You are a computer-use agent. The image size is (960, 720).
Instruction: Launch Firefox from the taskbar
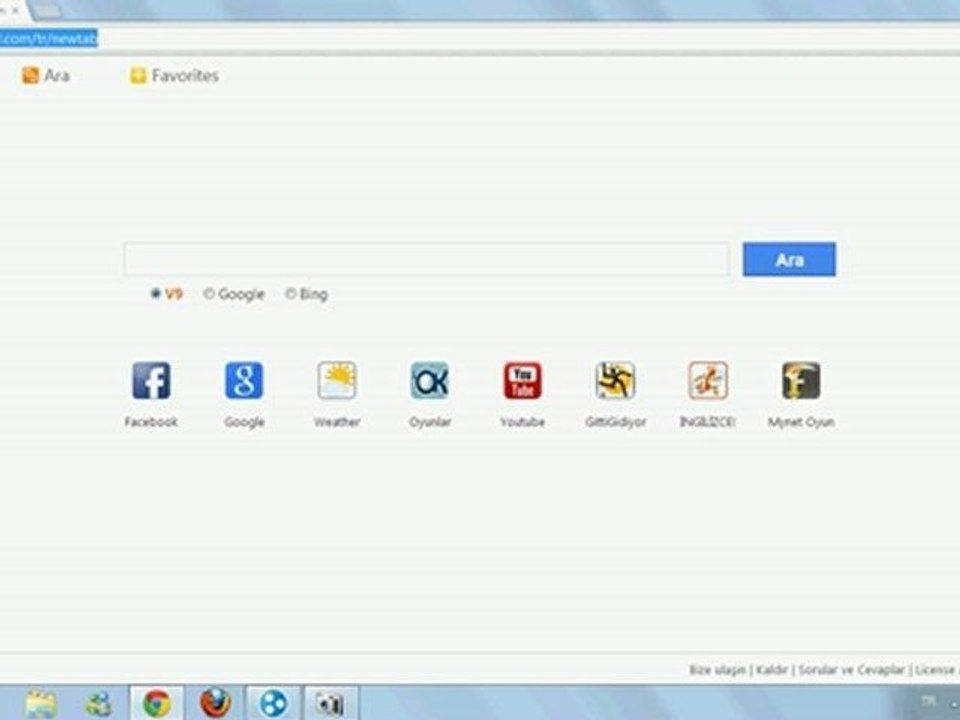(216, 703)
